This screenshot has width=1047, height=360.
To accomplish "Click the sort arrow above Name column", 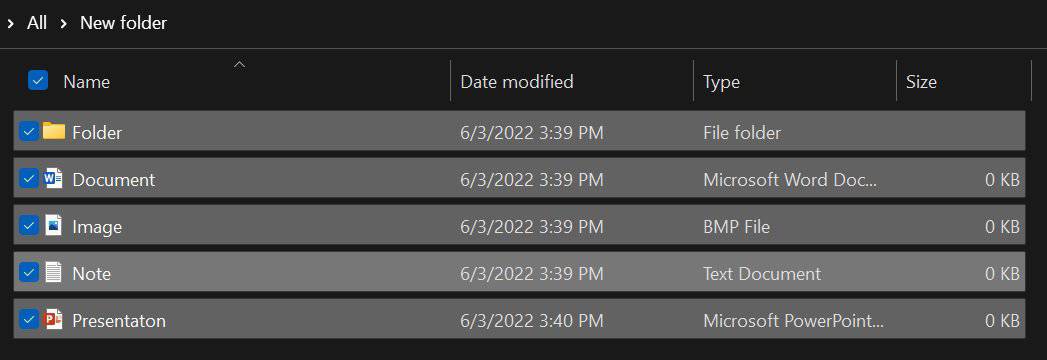I will point(239,65).
